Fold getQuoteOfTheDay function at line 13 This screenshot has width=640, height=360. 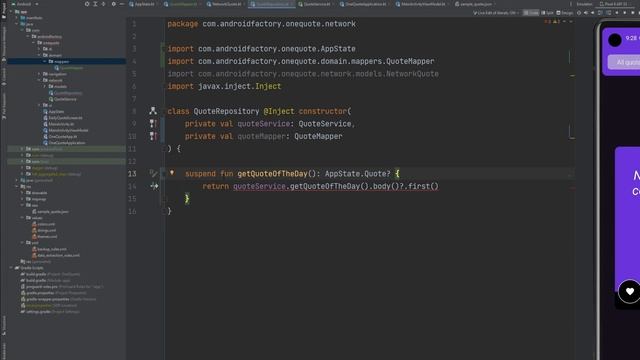(163, 173)
